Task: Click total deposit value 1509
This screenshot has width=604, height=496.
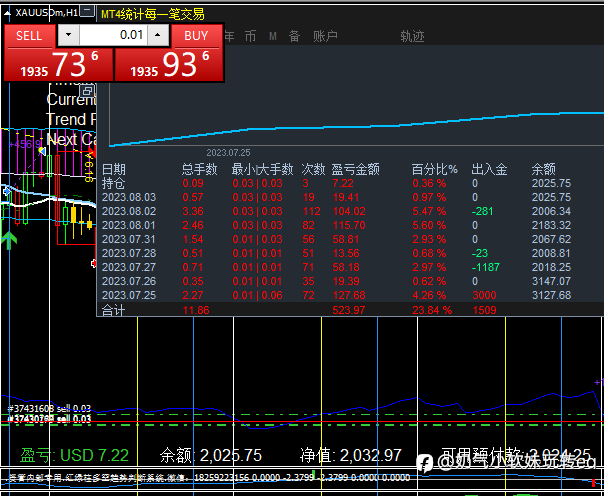Action: [x=485, y=310]
